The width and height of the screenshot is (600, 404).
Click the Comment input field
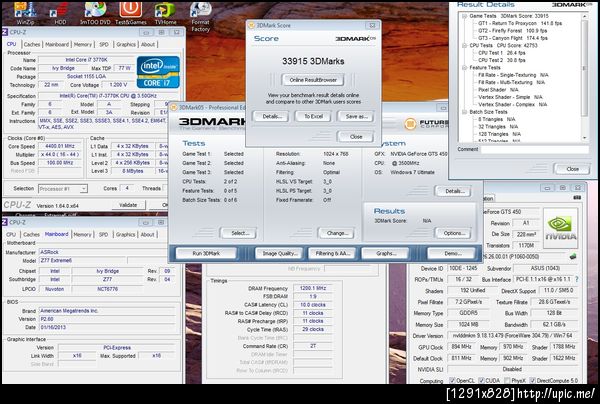pyautogui.click(x=535, y=149)
